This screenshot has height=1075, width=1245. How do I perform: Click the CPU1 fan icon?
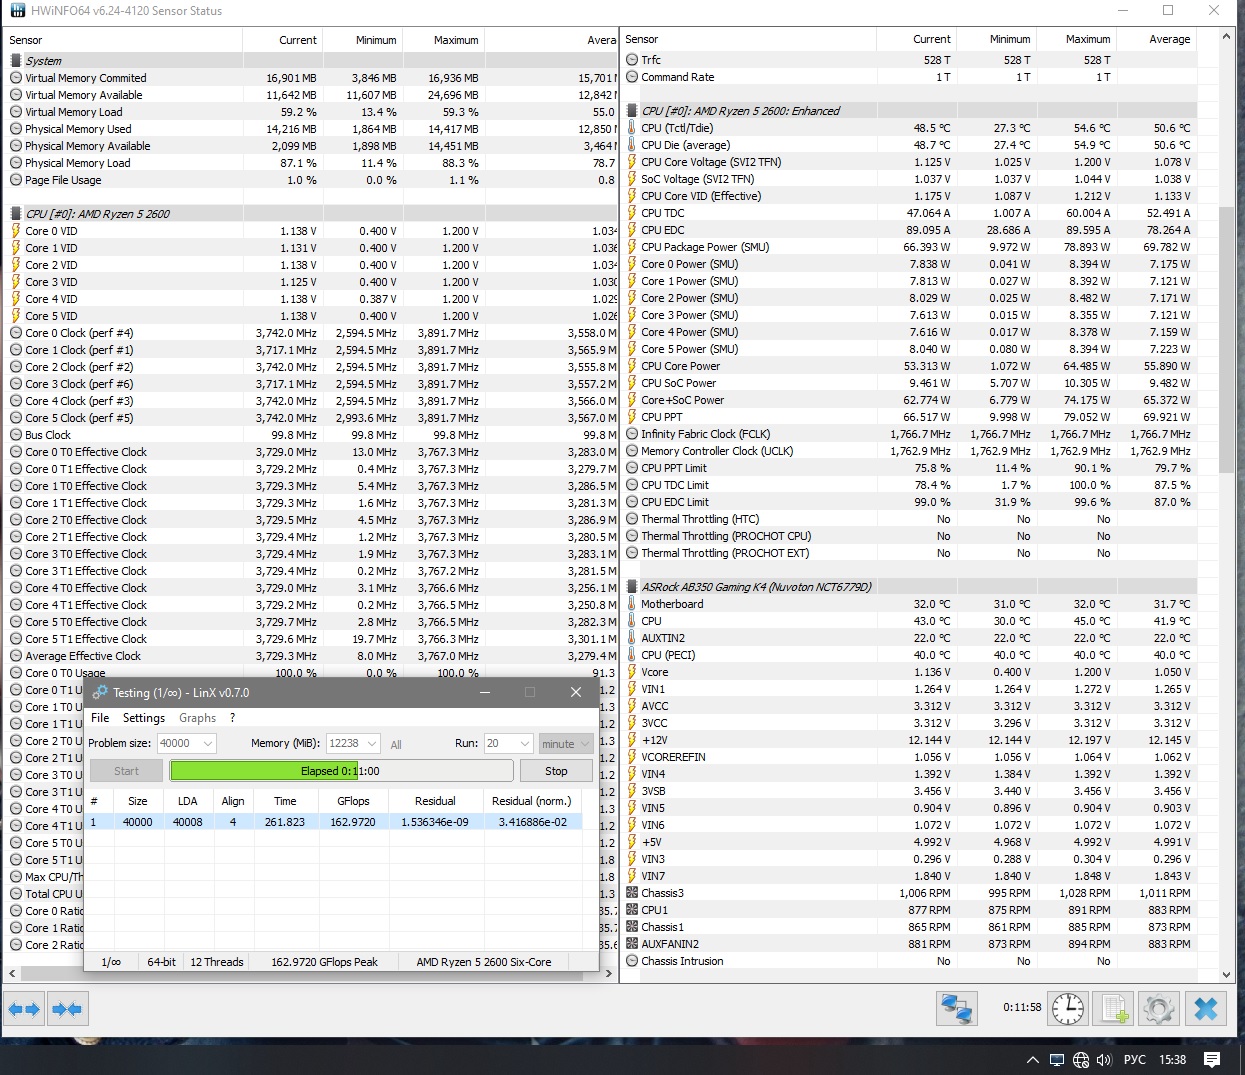pyautogui.click(x=632, y=910)
